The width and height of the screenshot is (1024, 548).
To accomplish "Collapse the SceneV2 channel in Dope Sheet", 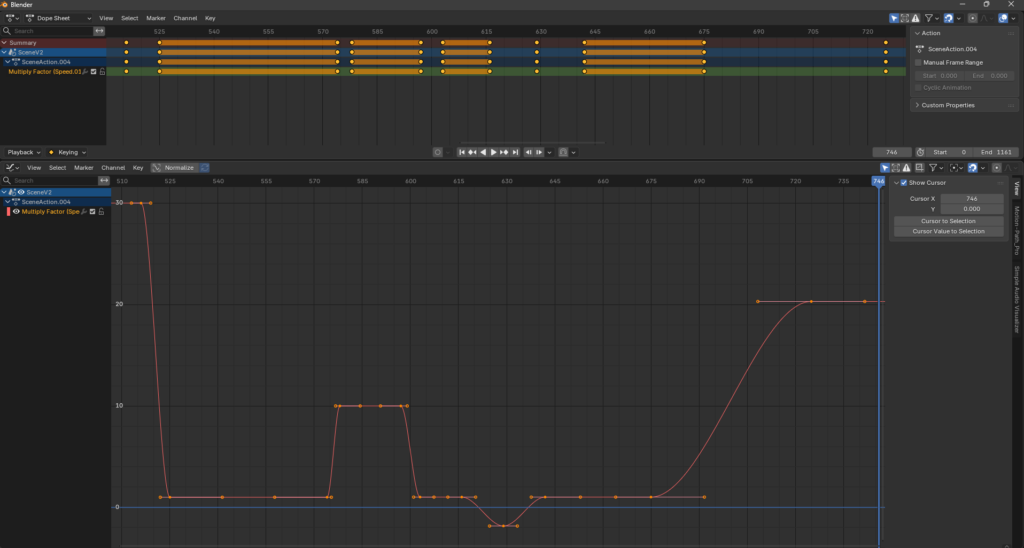I will click(4, 52).
